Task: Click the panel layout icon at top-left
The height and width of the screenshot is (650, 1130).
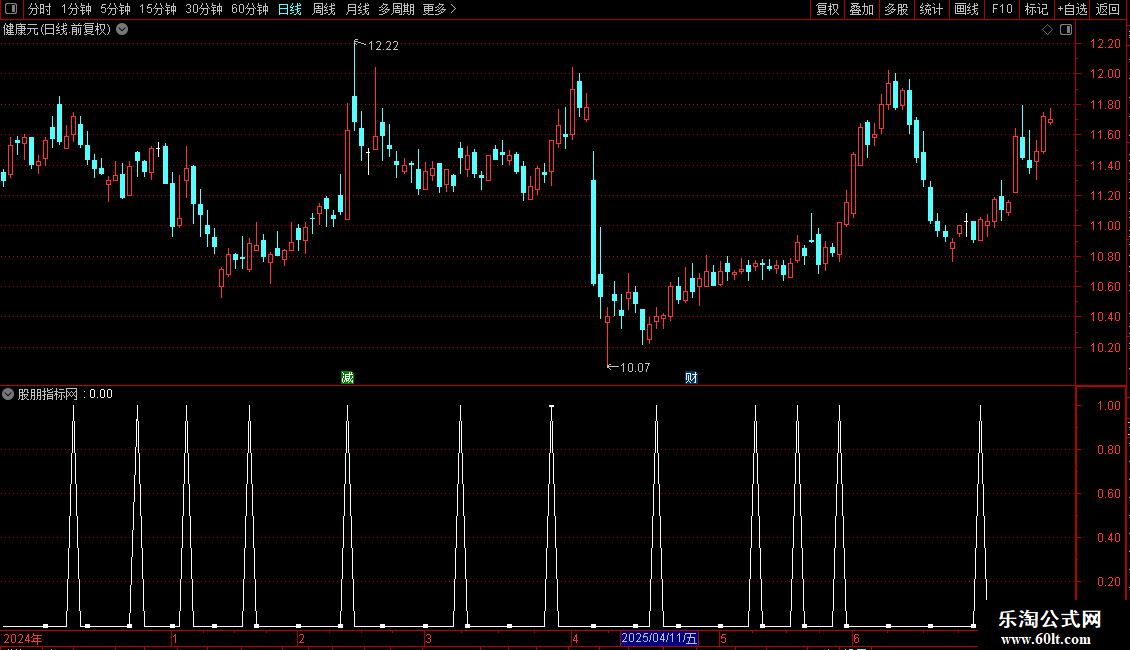Action: 11,9
